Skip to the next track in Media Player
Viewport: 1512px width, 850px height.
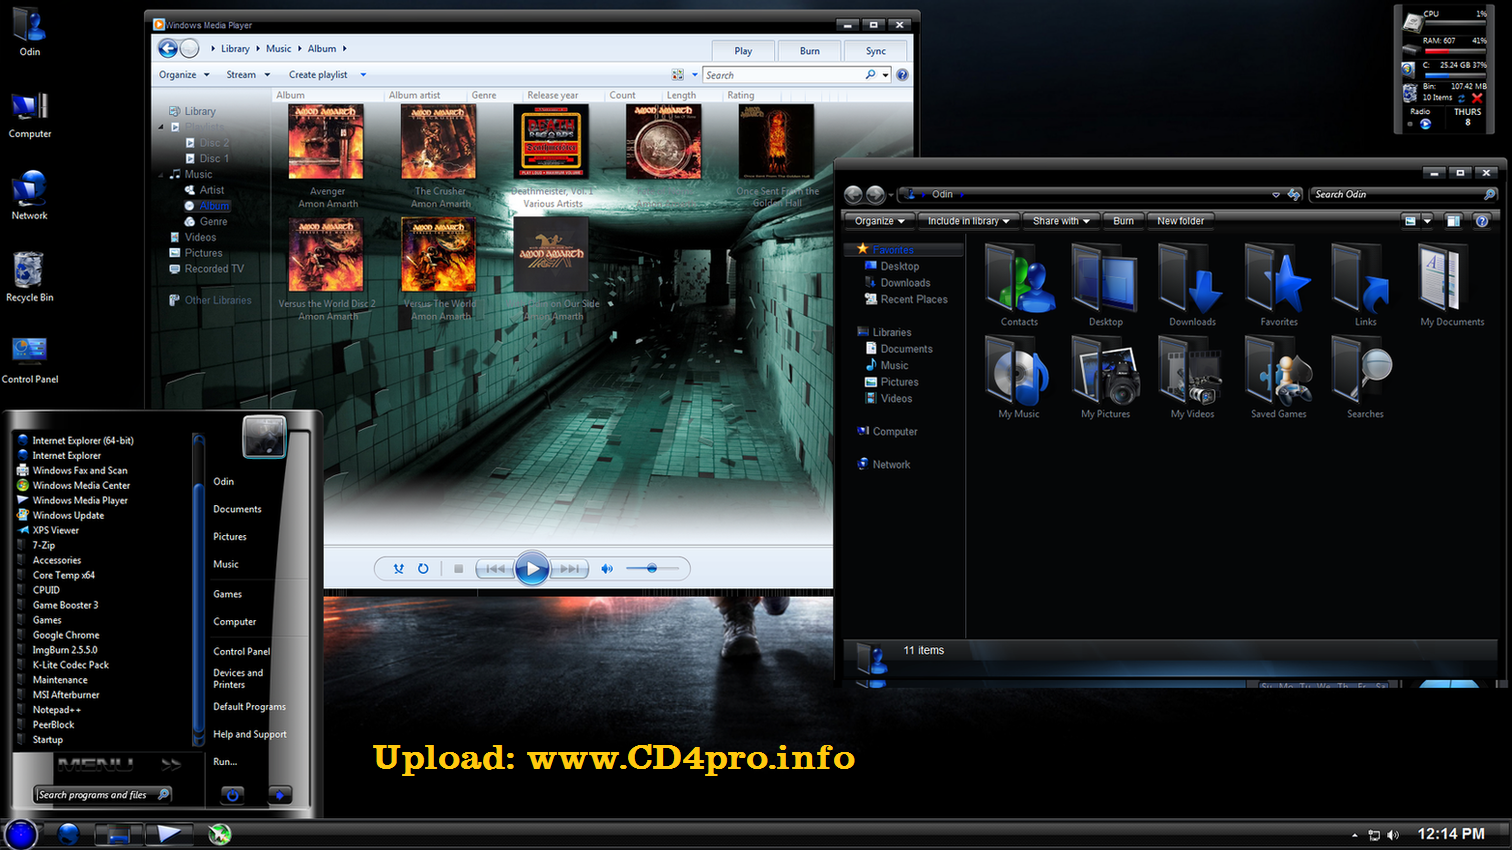[x=569, y=569]
